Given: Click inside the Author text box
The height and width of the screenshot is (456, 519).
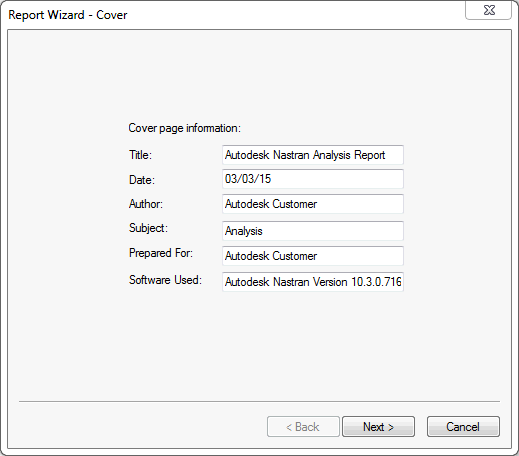Looking at the screenshot, I should click(313, 204).
